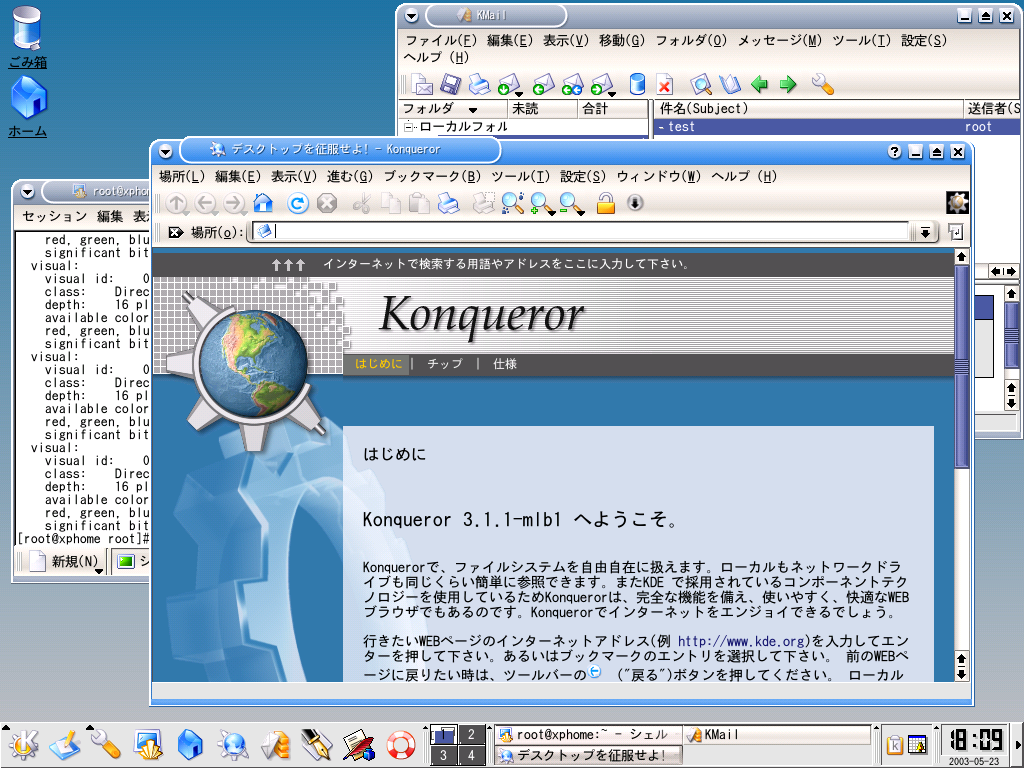
Task: Click Konqueror's Back arrow
Action: 206,204
